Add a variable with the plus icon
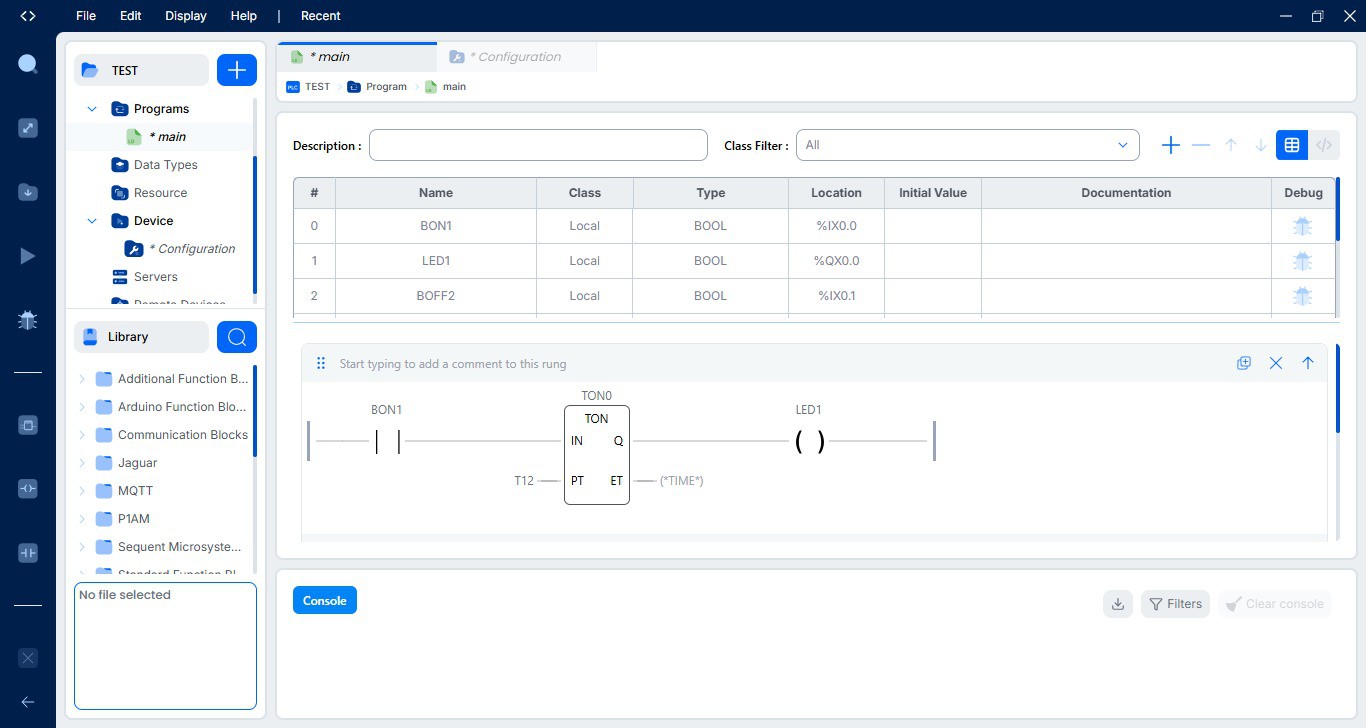The image size is (1366, 728). click(1170, 145)
